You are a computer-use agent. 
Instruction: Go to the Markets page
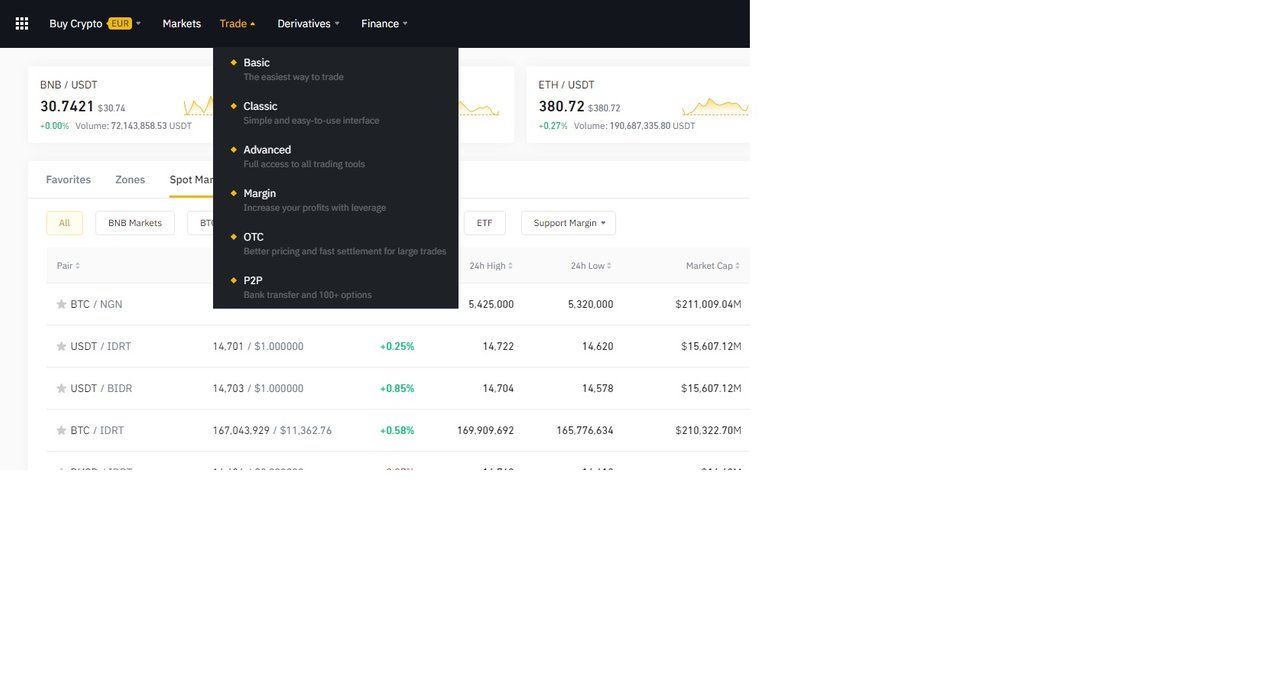(x=181, y=23)
